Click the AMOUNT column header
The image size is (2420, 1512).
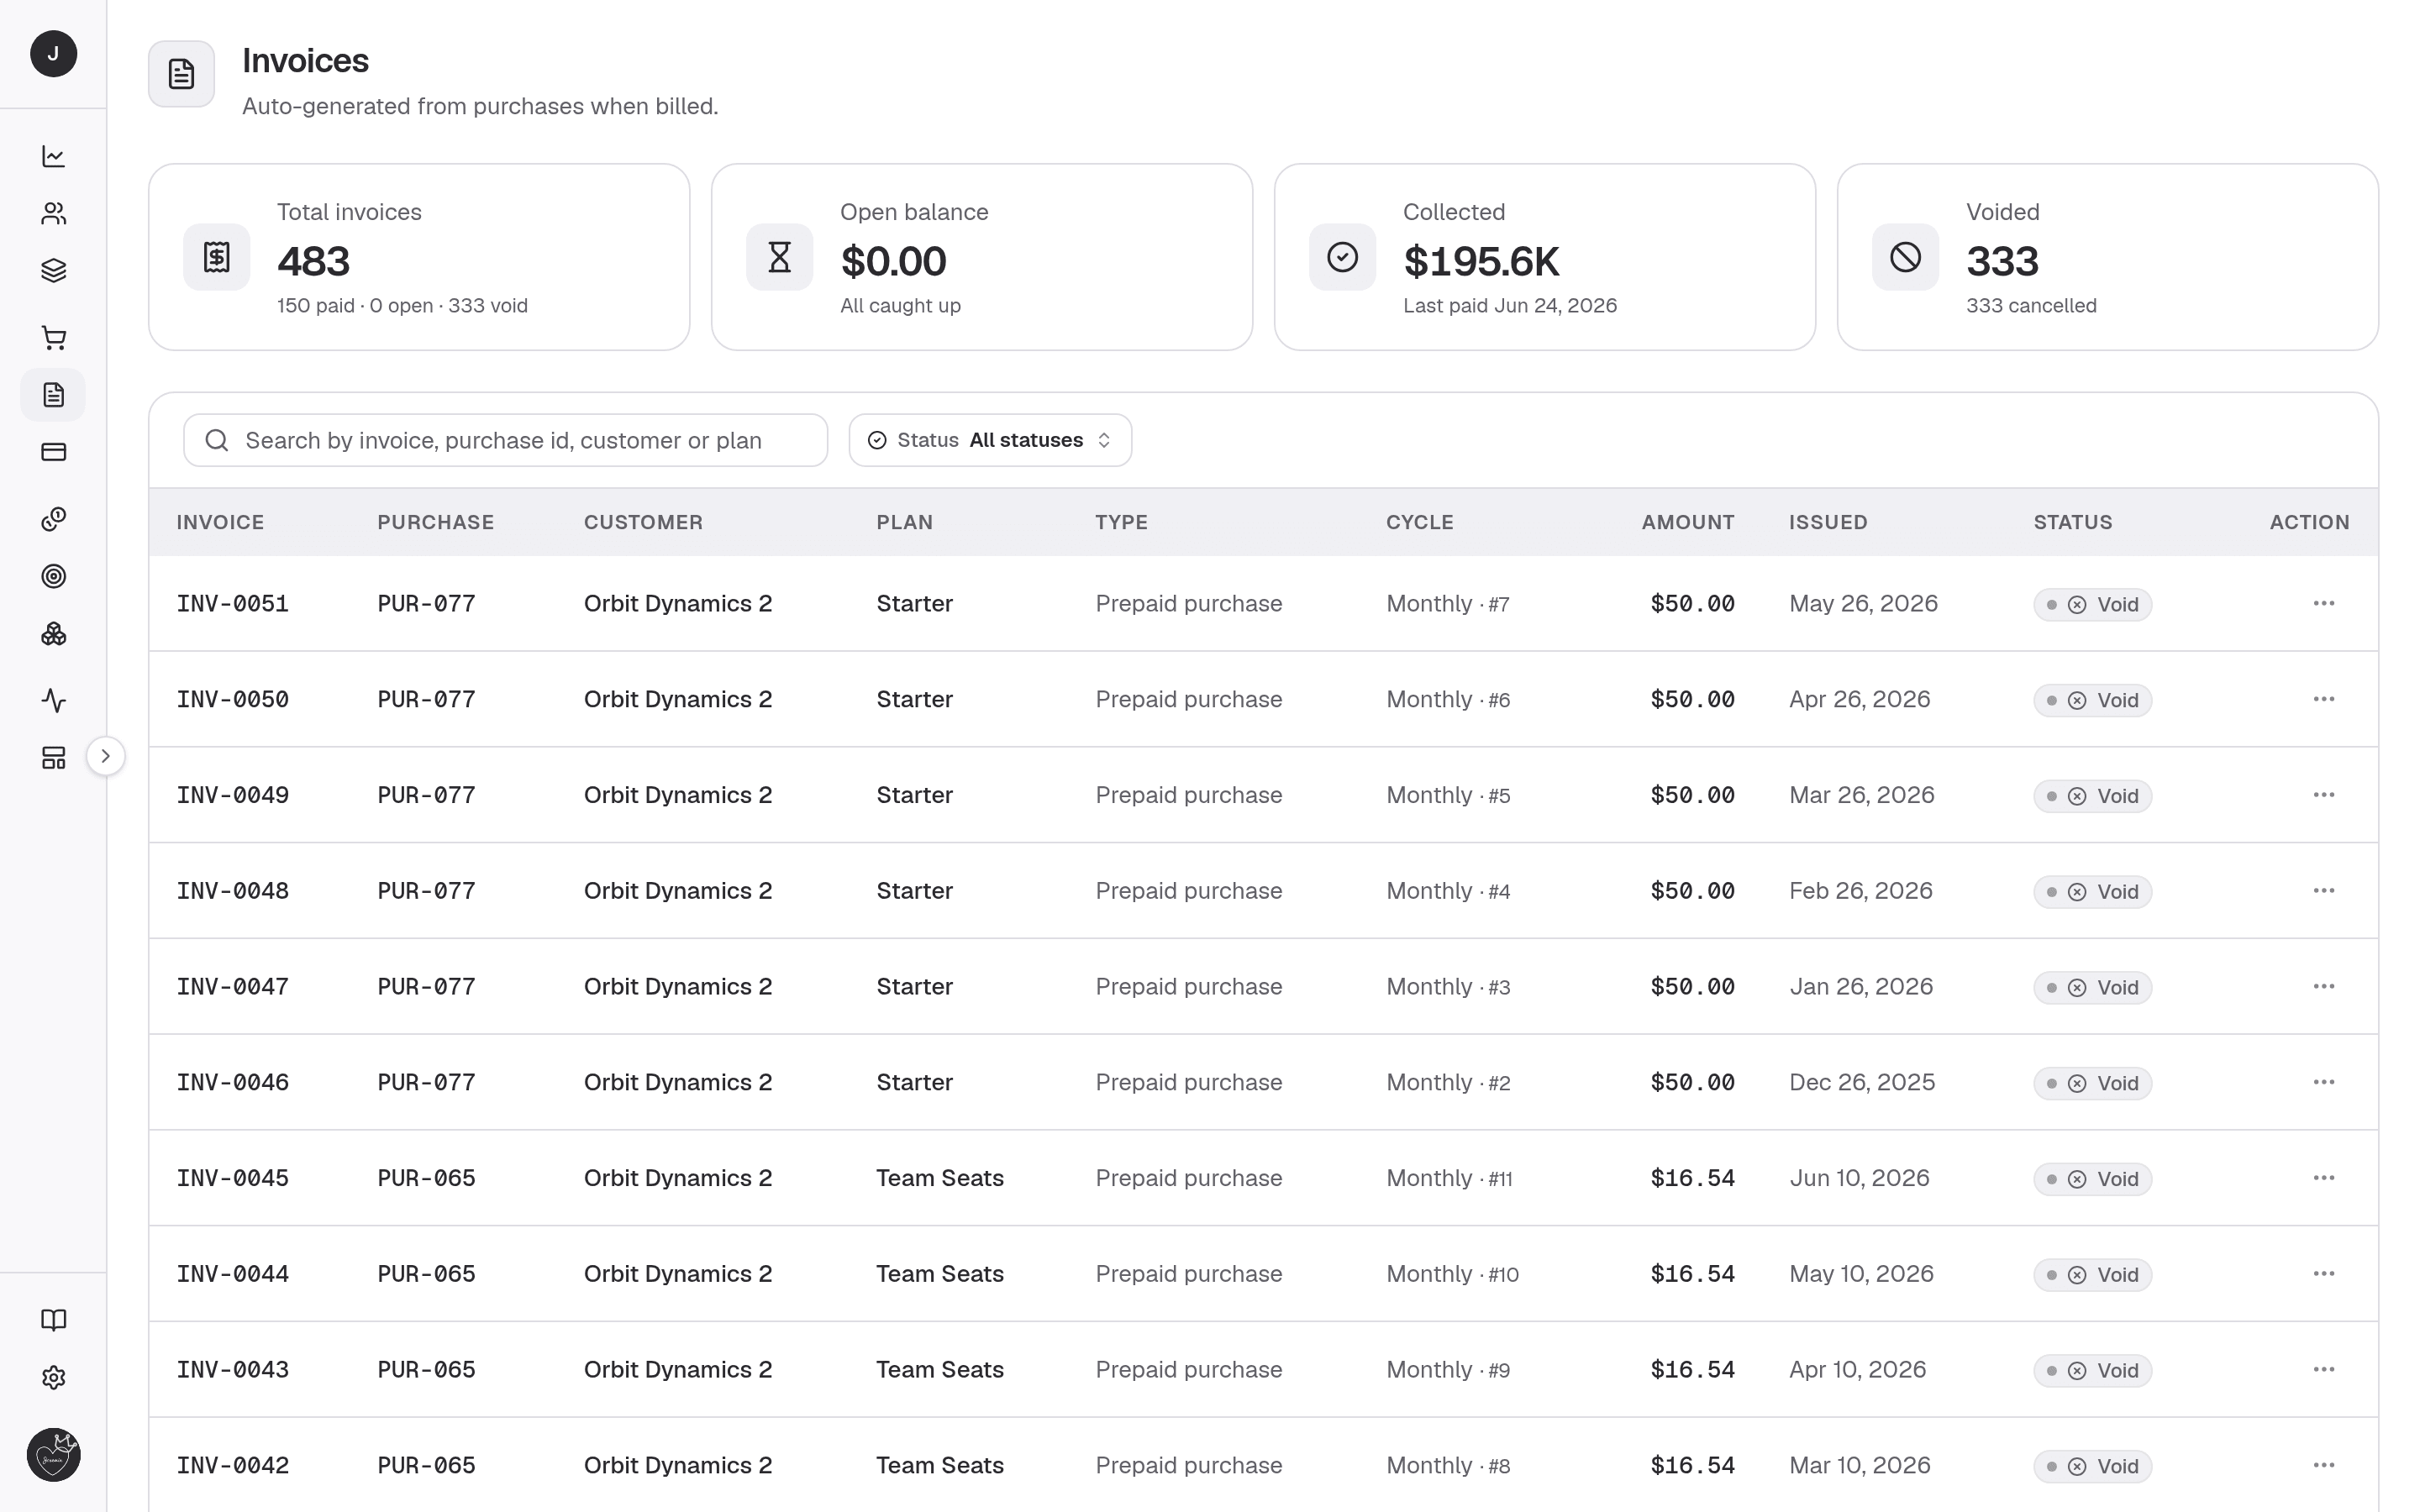(1687, 522)
